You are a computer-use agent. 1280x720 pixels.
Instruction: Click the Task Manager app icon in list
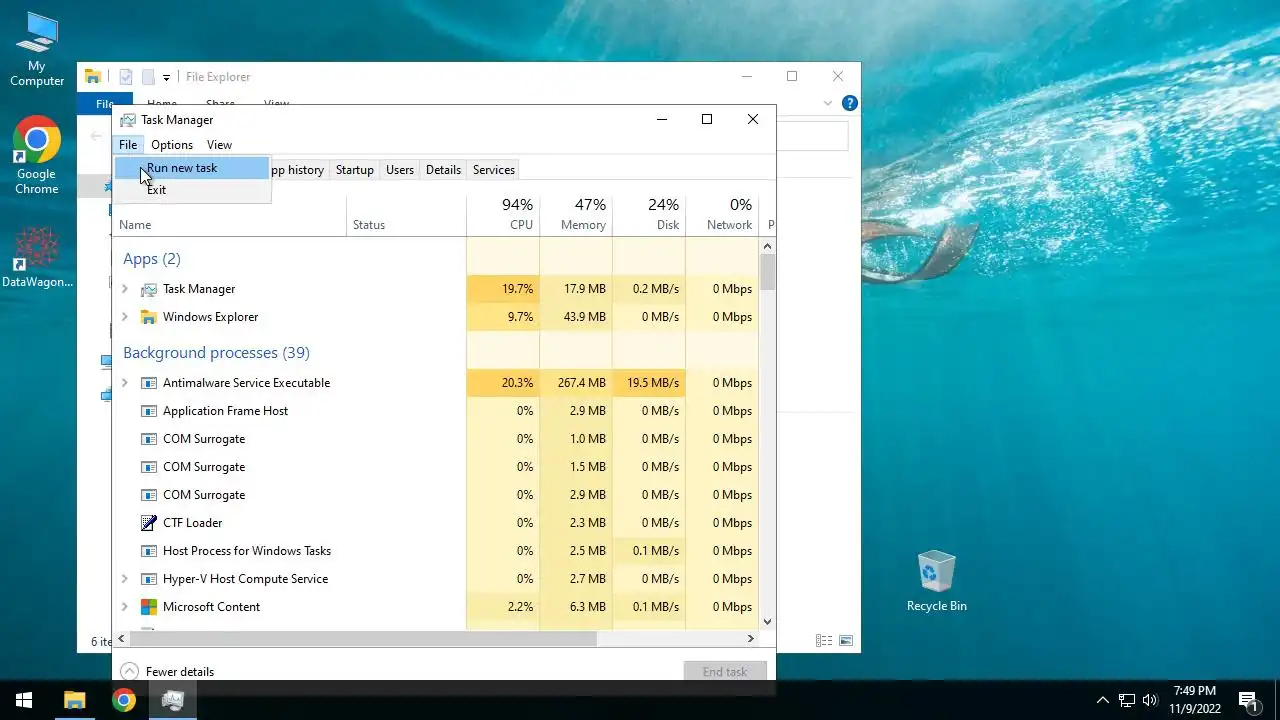(x=149, y=289)
